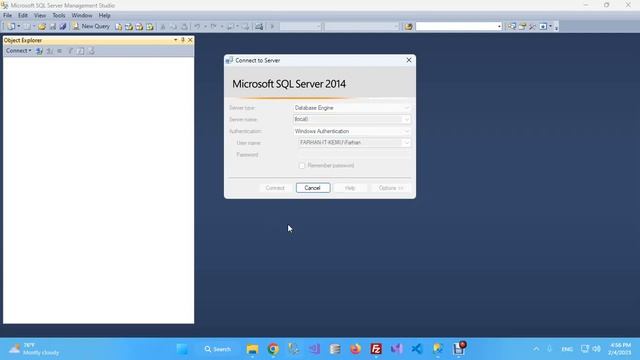640x360 pixels.
Task: Click the Copy toolbar icon
Action: [x=173, y=27]
